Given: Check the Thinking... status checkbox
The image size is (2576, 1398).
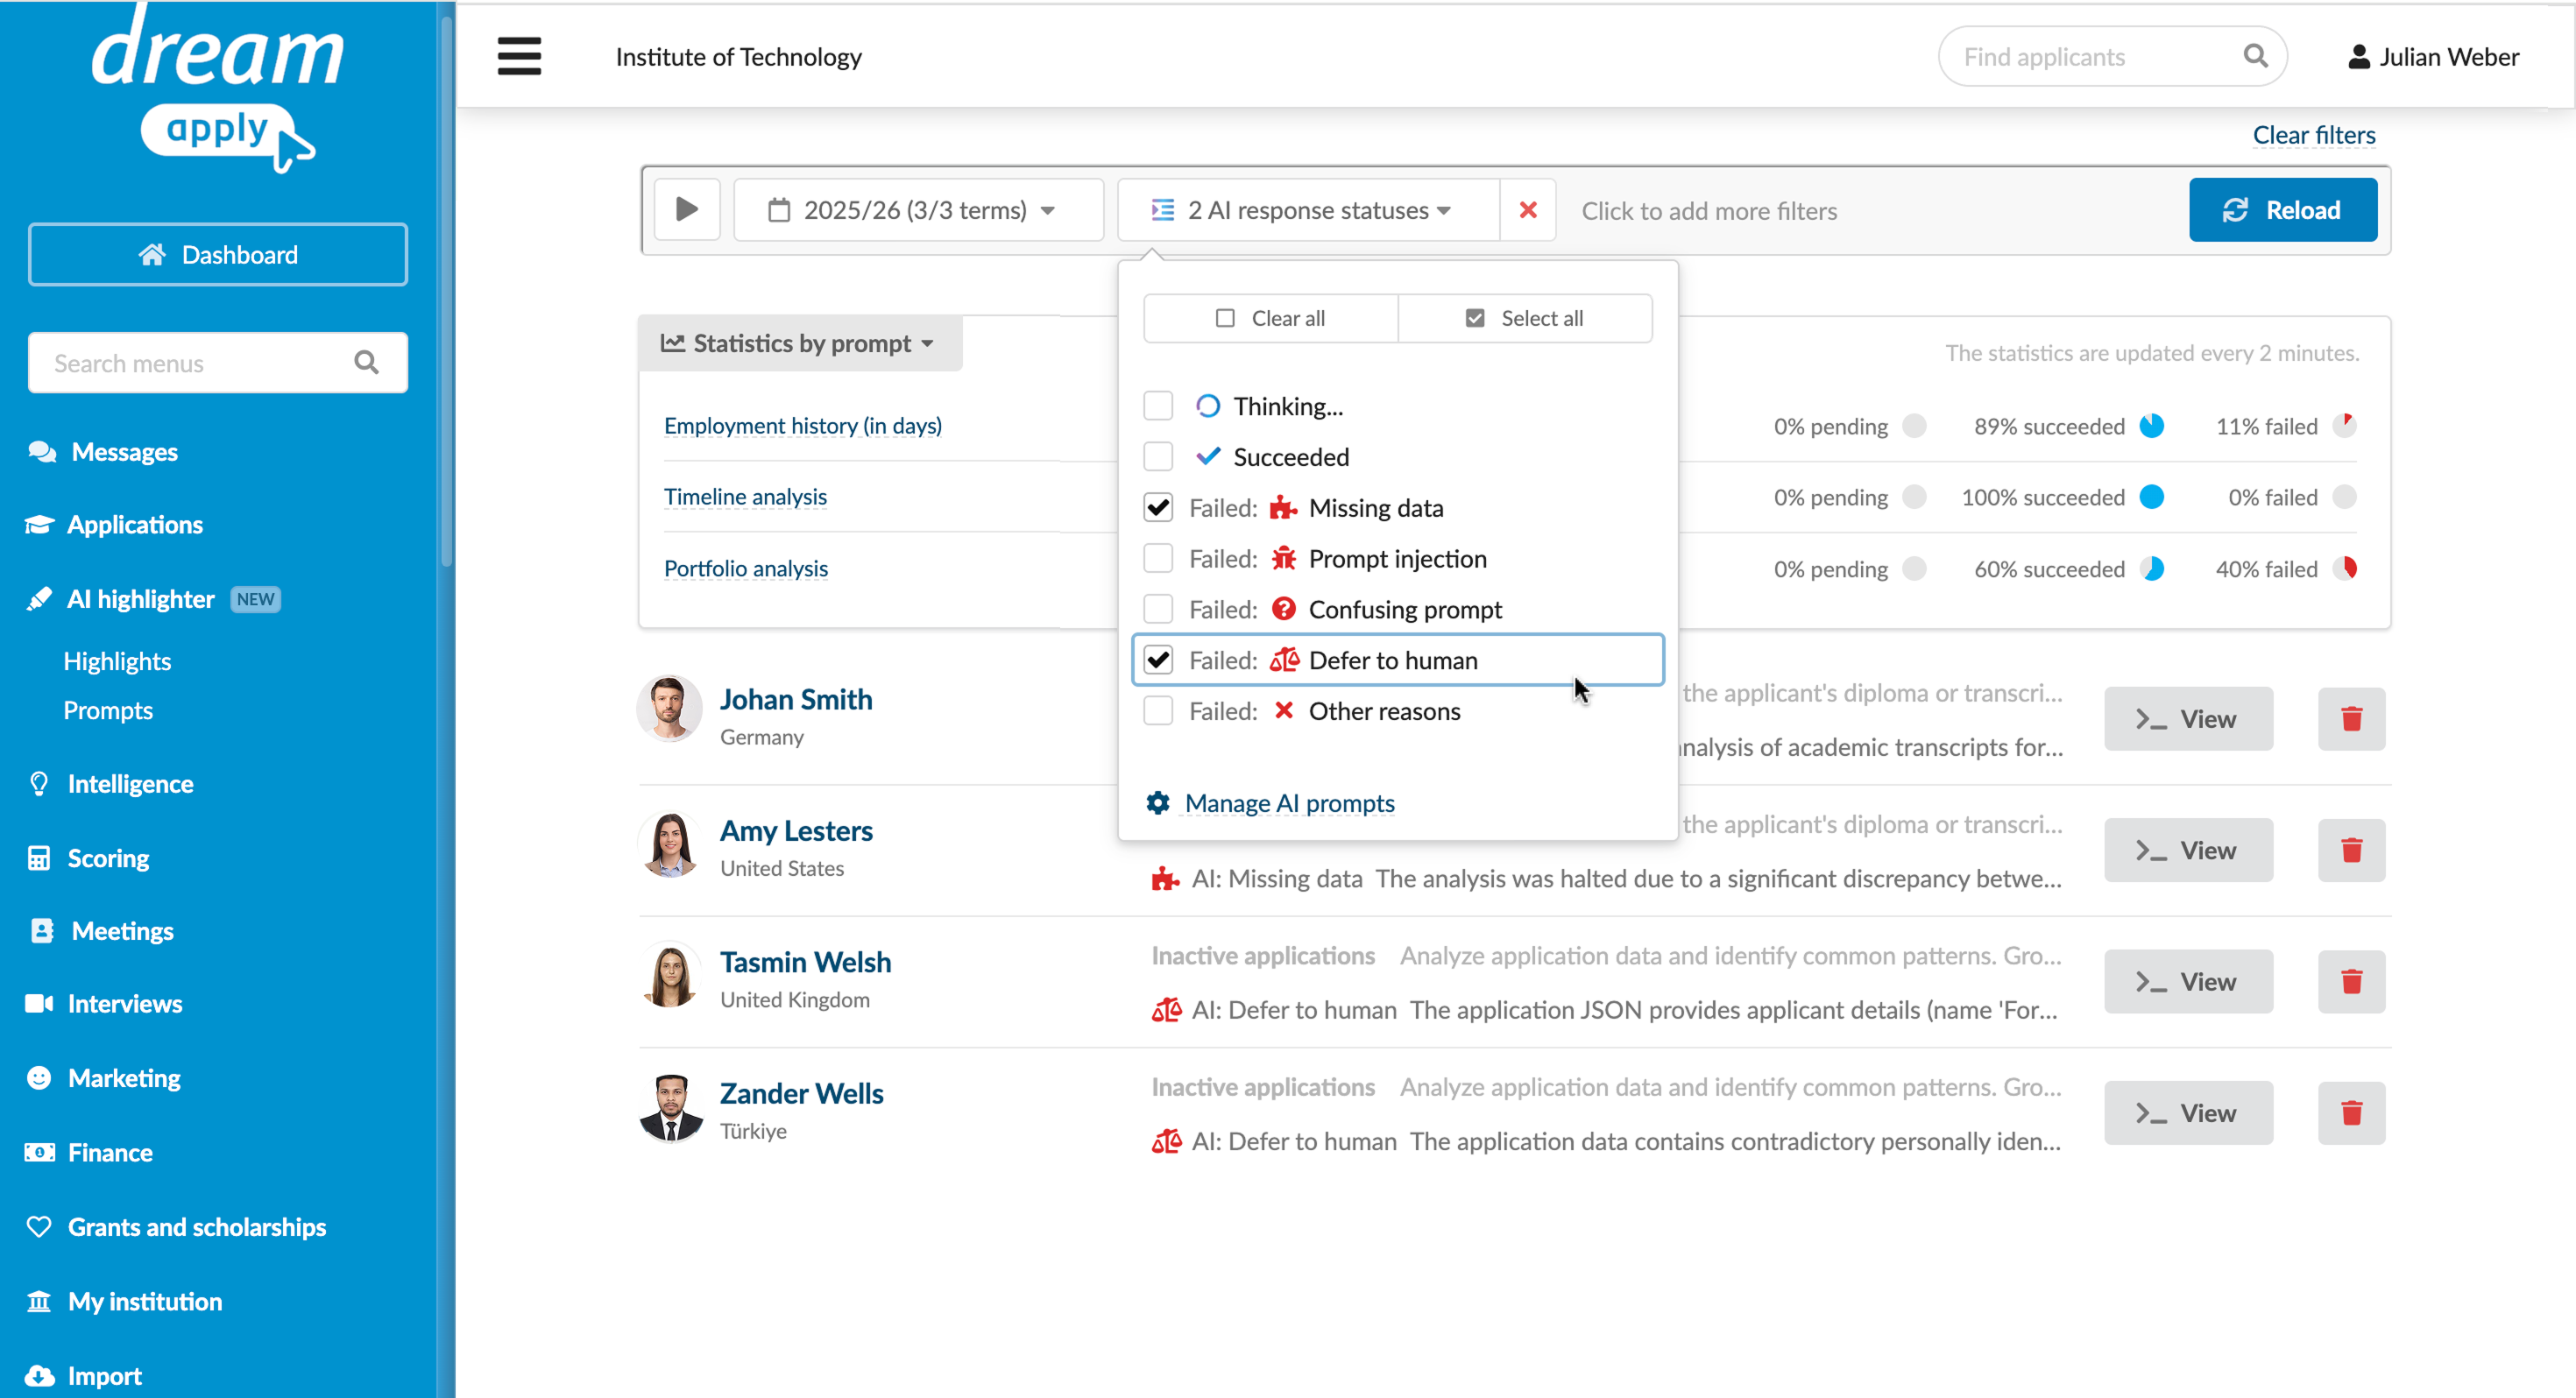Looking at the screenshot, I should click(1158, 406).
